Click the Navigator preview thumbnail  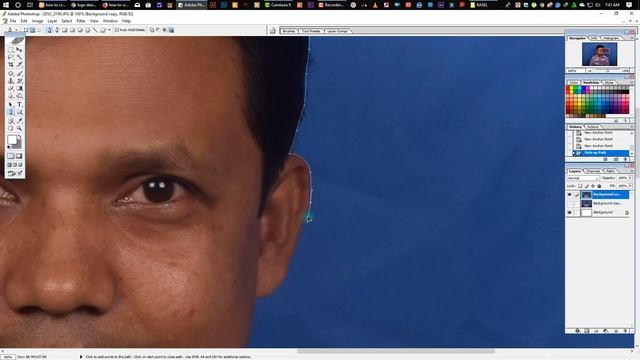(600, 54)
